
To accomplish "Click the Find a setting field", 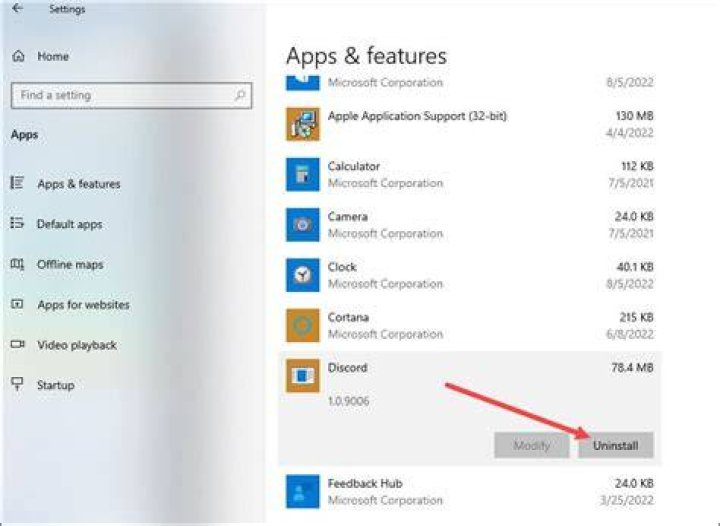I will [x=131, y=95].
